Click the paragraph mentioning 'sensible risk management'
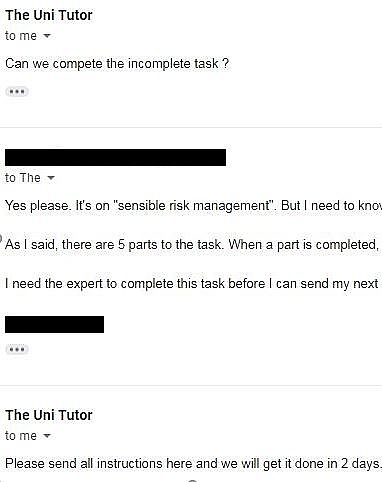 click(193, 206)
